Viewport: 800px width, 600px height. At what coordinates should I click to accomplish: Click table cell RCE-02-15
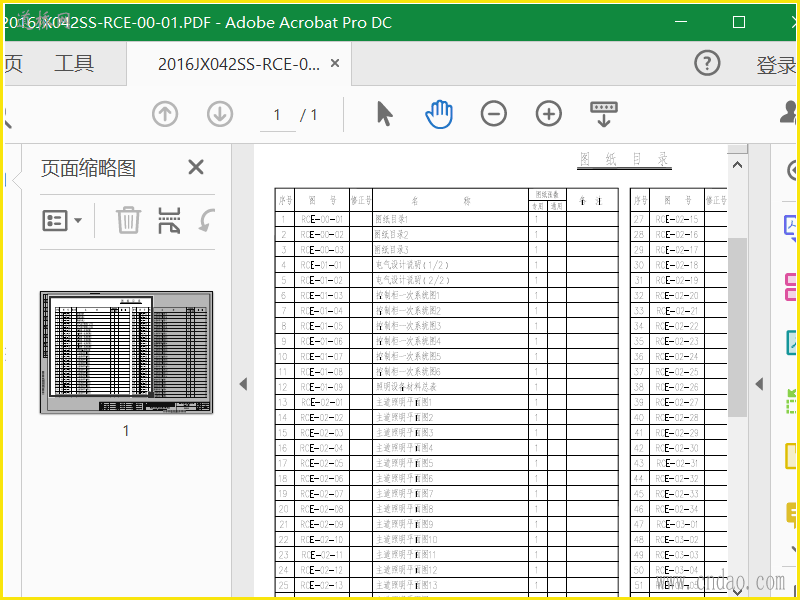tap(677, 219)
